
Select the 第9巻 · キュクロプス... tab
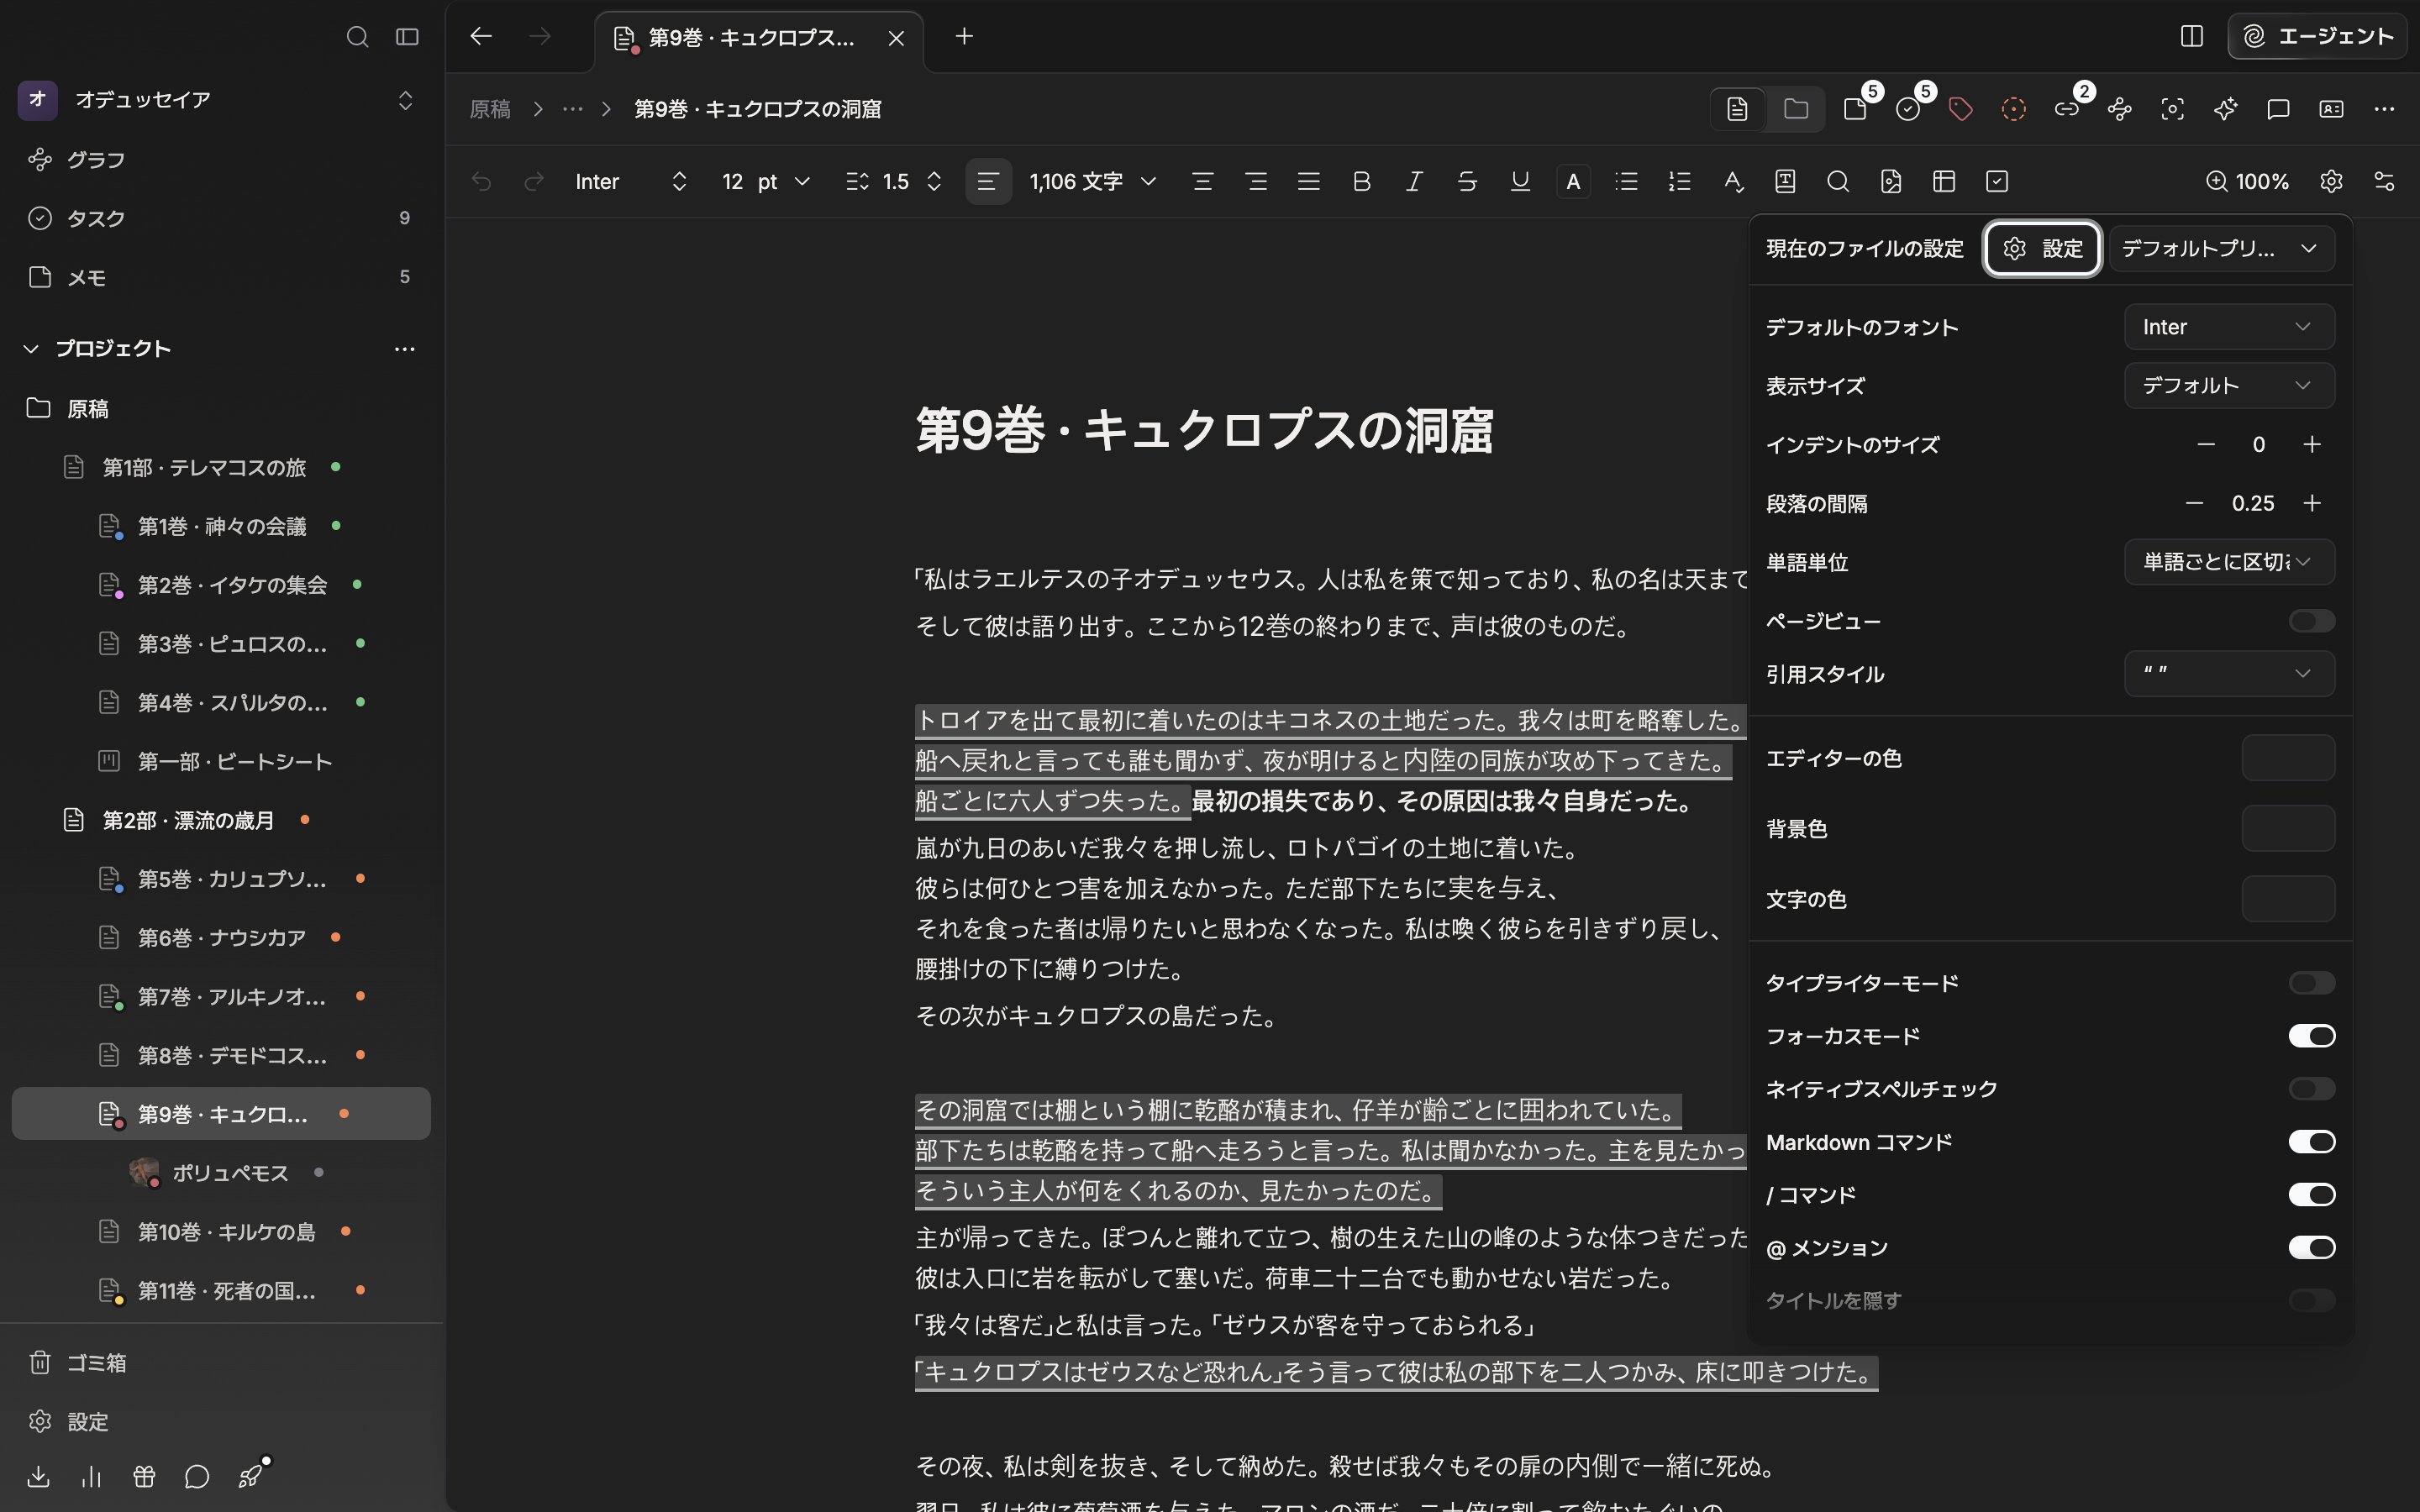click(758, 38)
